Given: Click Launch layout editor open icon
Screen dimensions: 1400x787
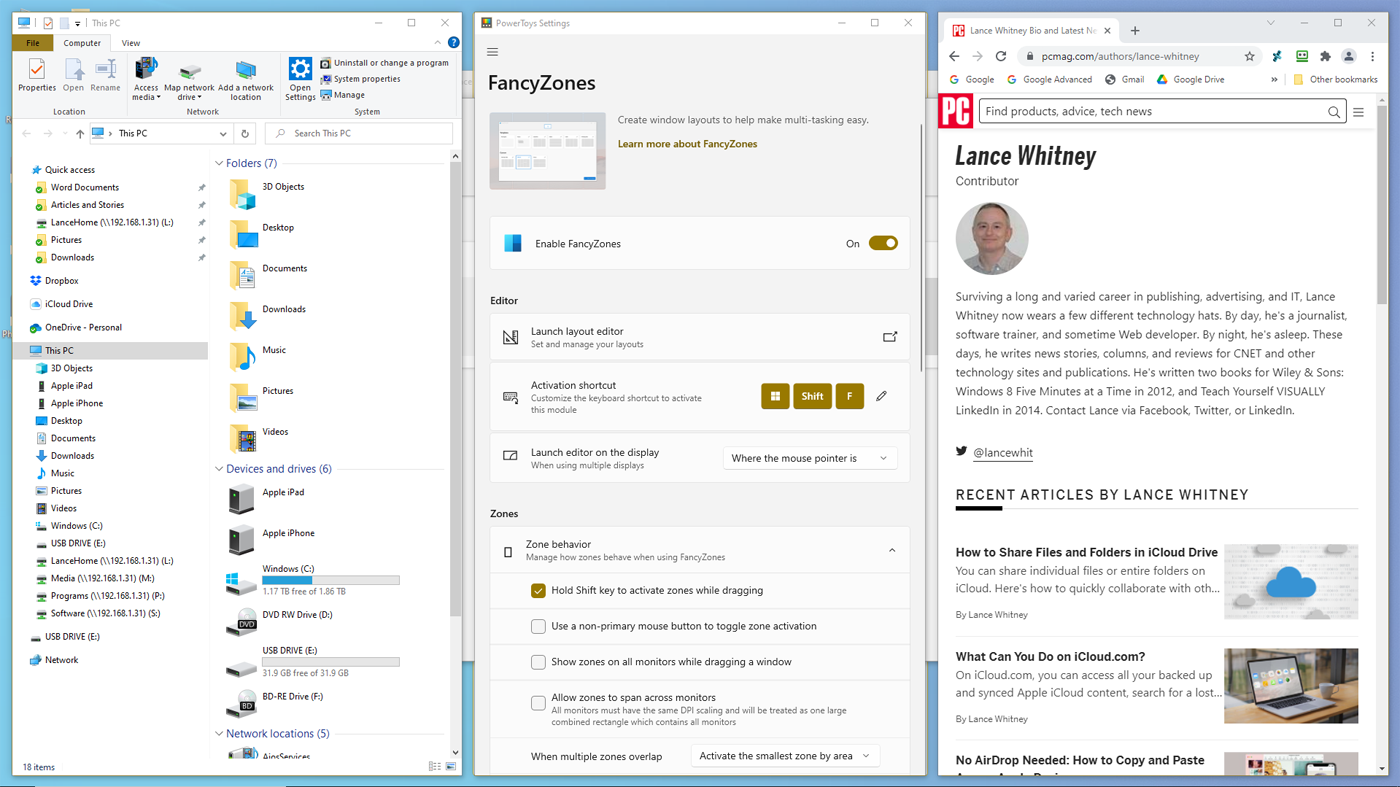Looking at the screenshot, I should point(889,337).
